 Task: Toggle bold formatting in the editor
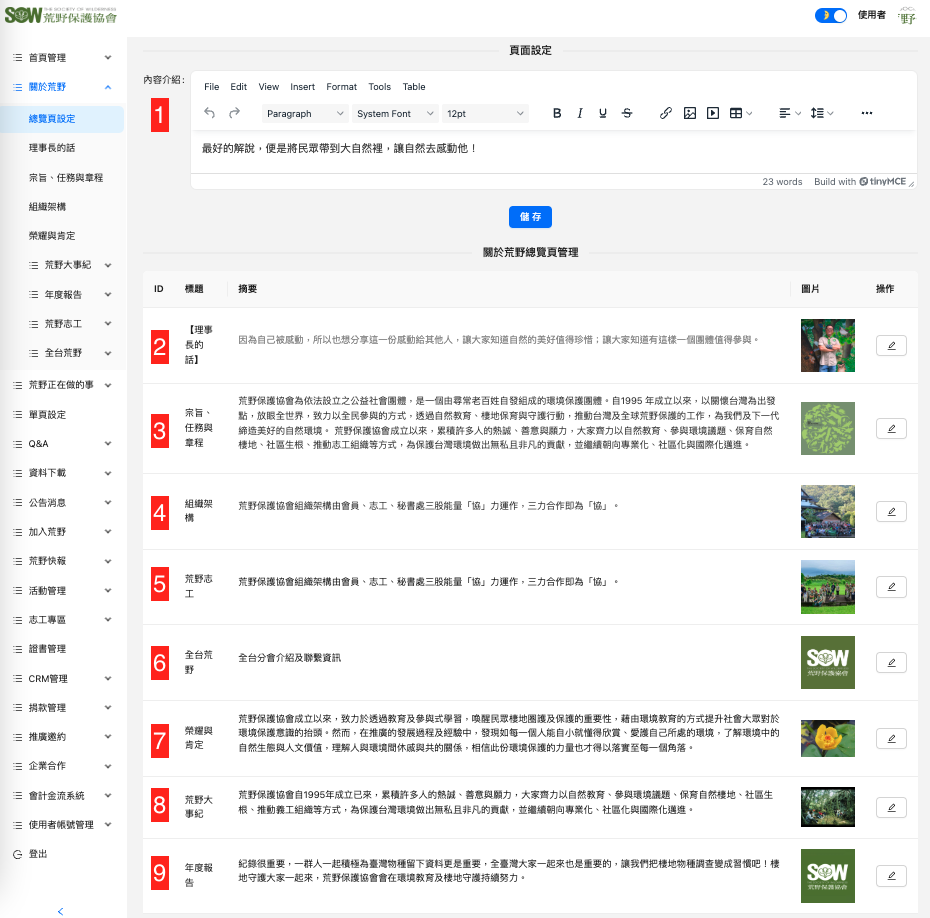[557, 114]
